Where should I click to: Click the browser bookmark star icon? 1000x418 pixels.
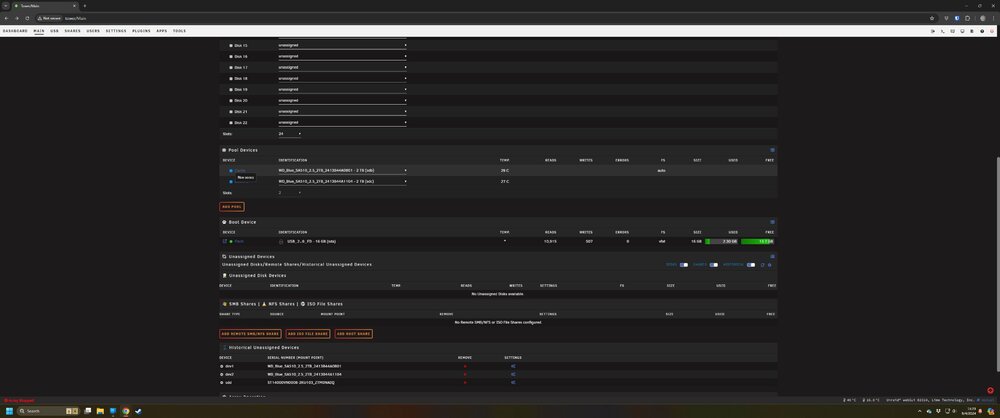[932, 18]
